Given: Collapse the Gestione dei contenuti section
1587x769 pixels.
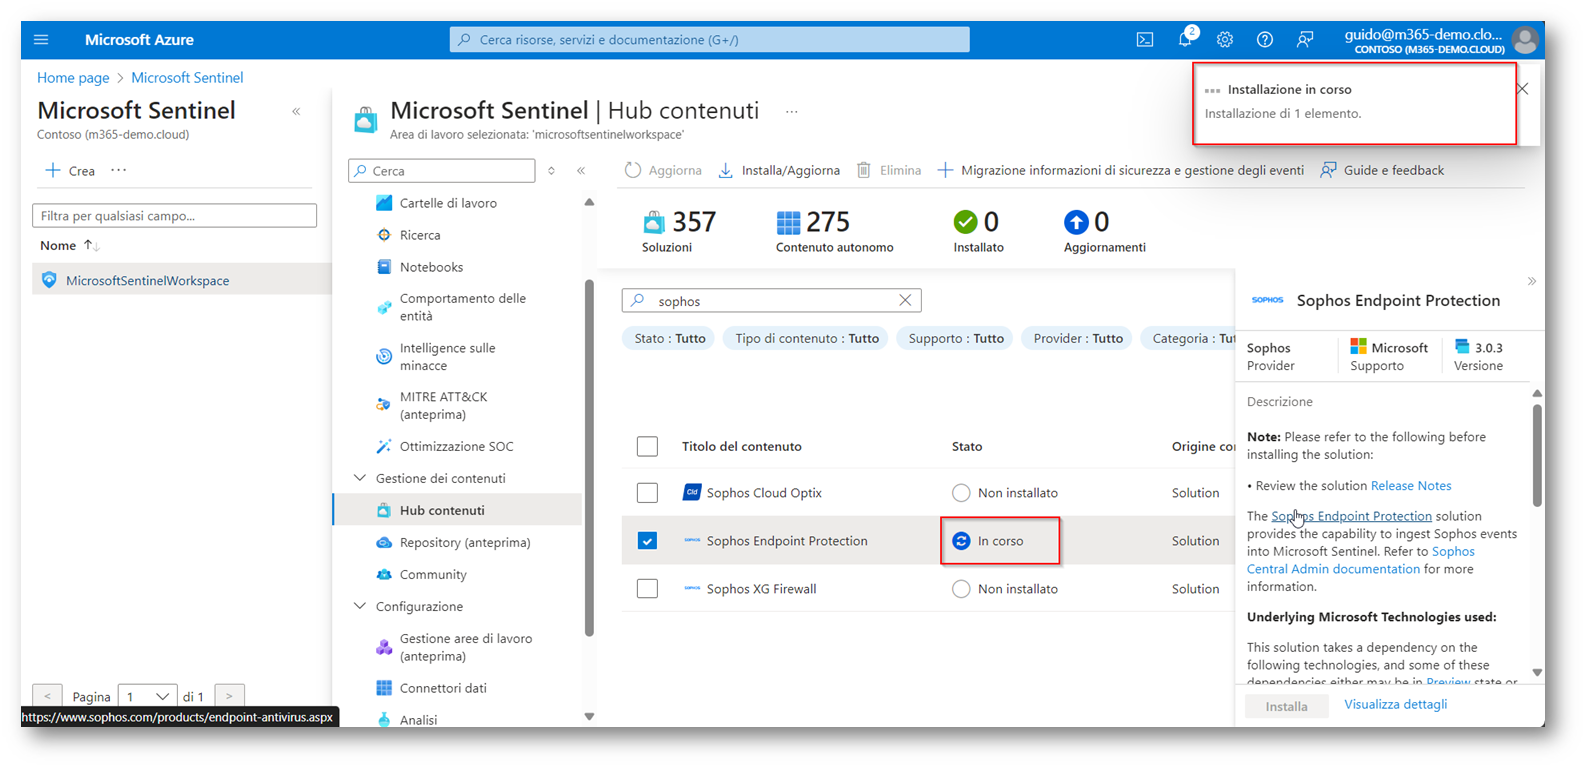Looking at the screenshot, I should pyautogui.click(x=360, y=478).
